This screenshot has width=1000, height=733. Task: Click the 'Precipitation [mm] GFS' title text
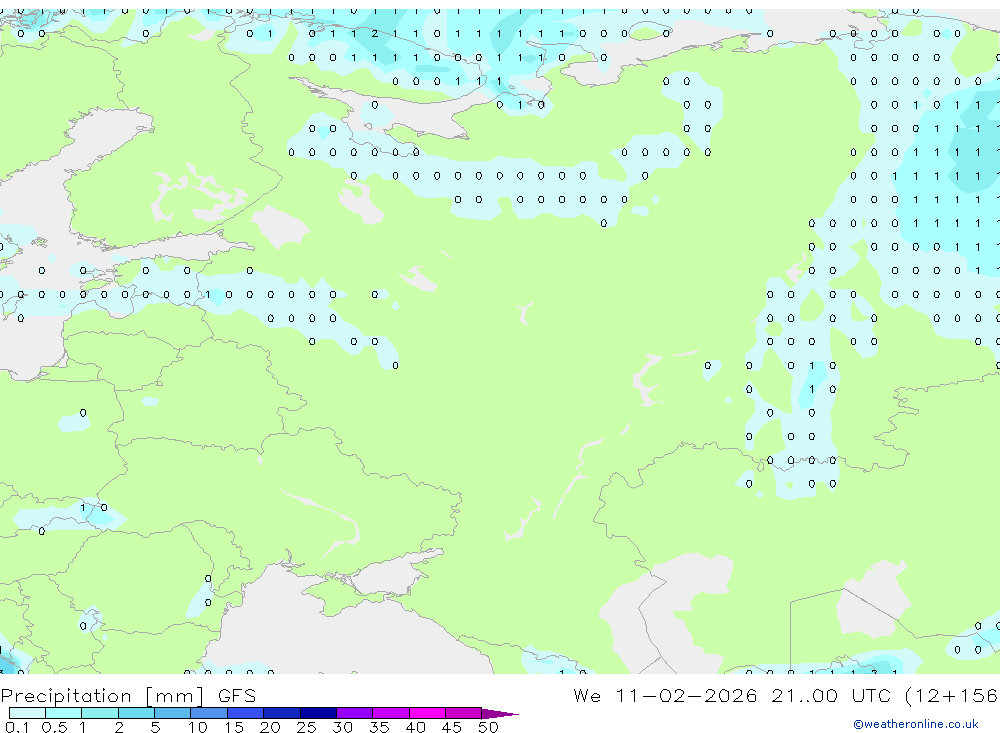(128, 695)
